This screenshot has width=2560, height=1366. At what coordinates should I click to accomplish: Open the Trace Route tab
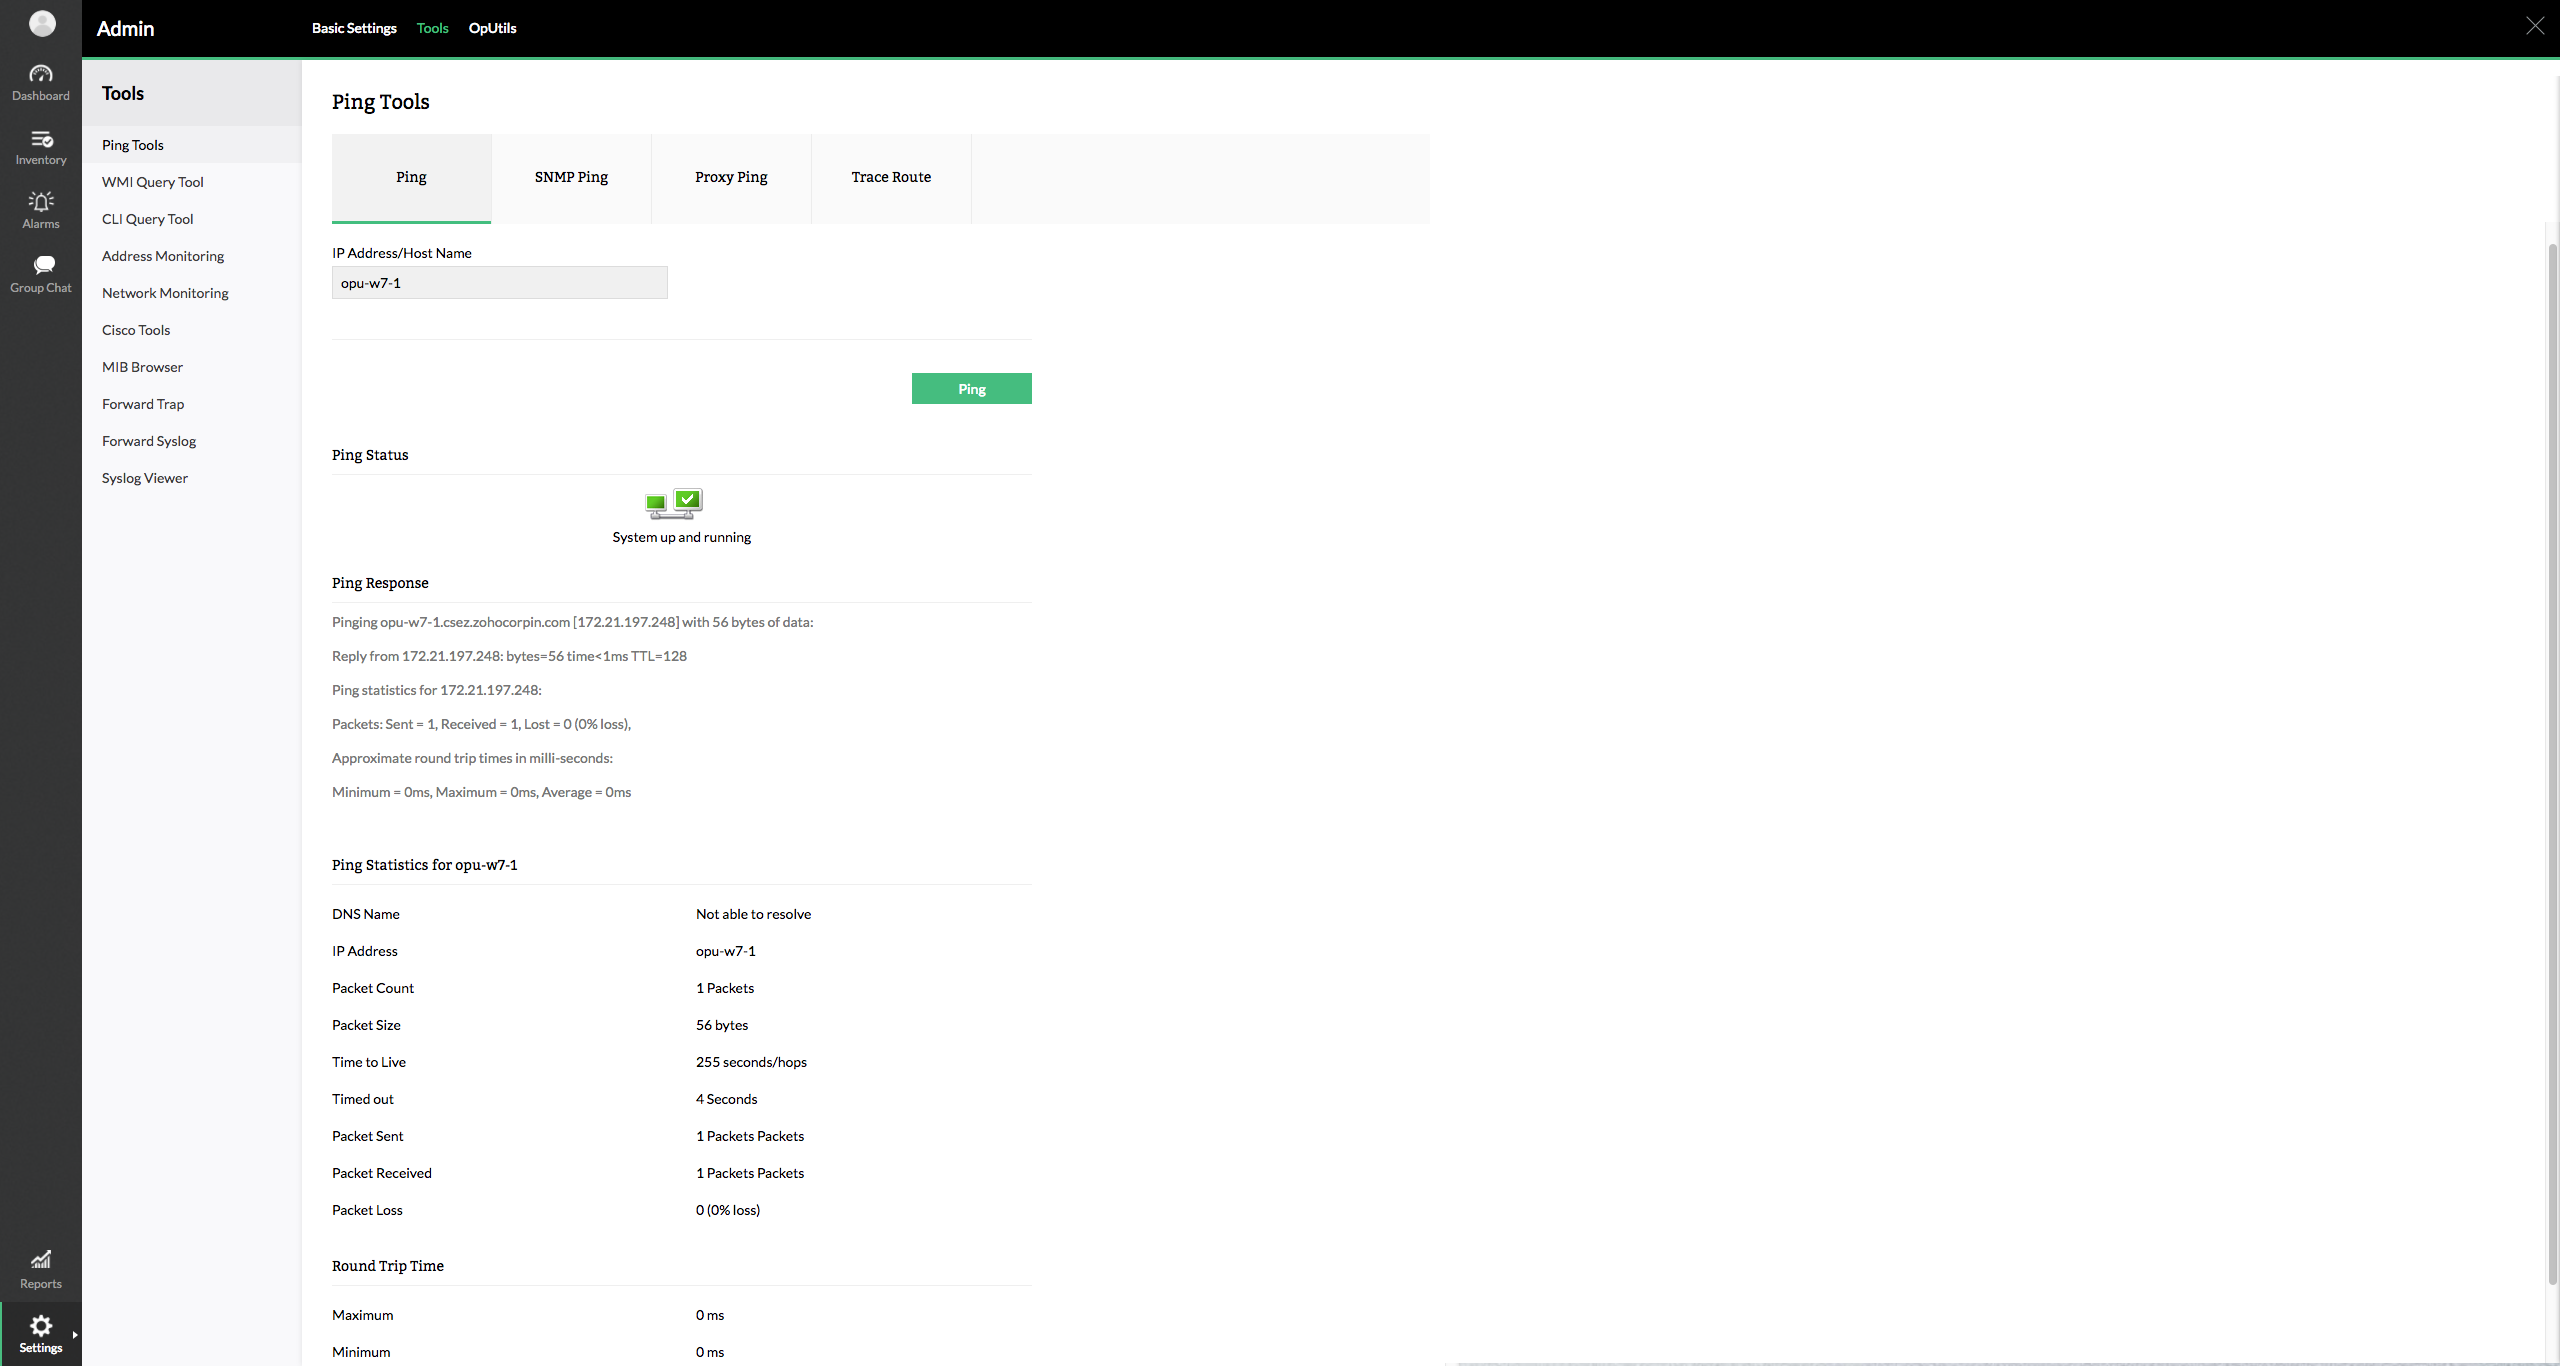pos(891,177)
